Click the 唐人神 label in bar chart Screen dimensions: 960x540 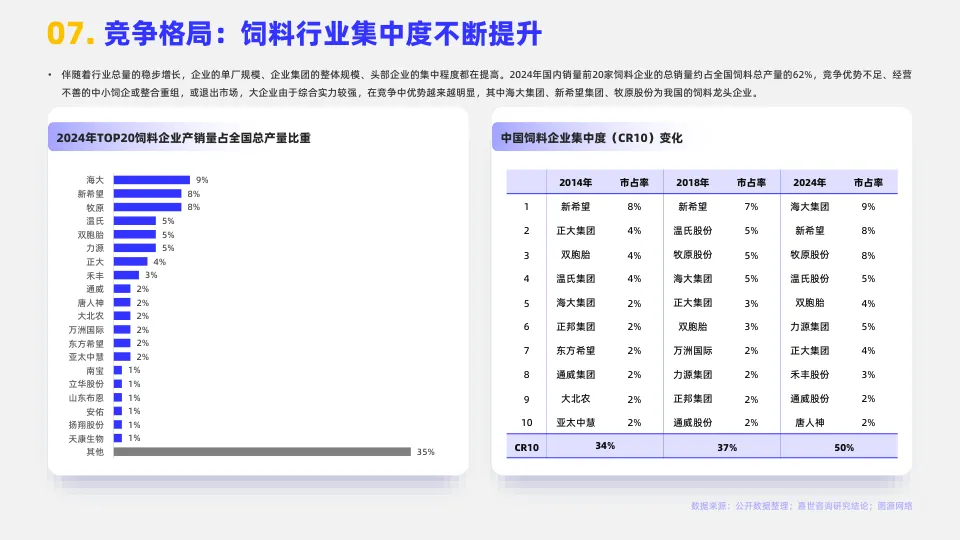[91, 302]
